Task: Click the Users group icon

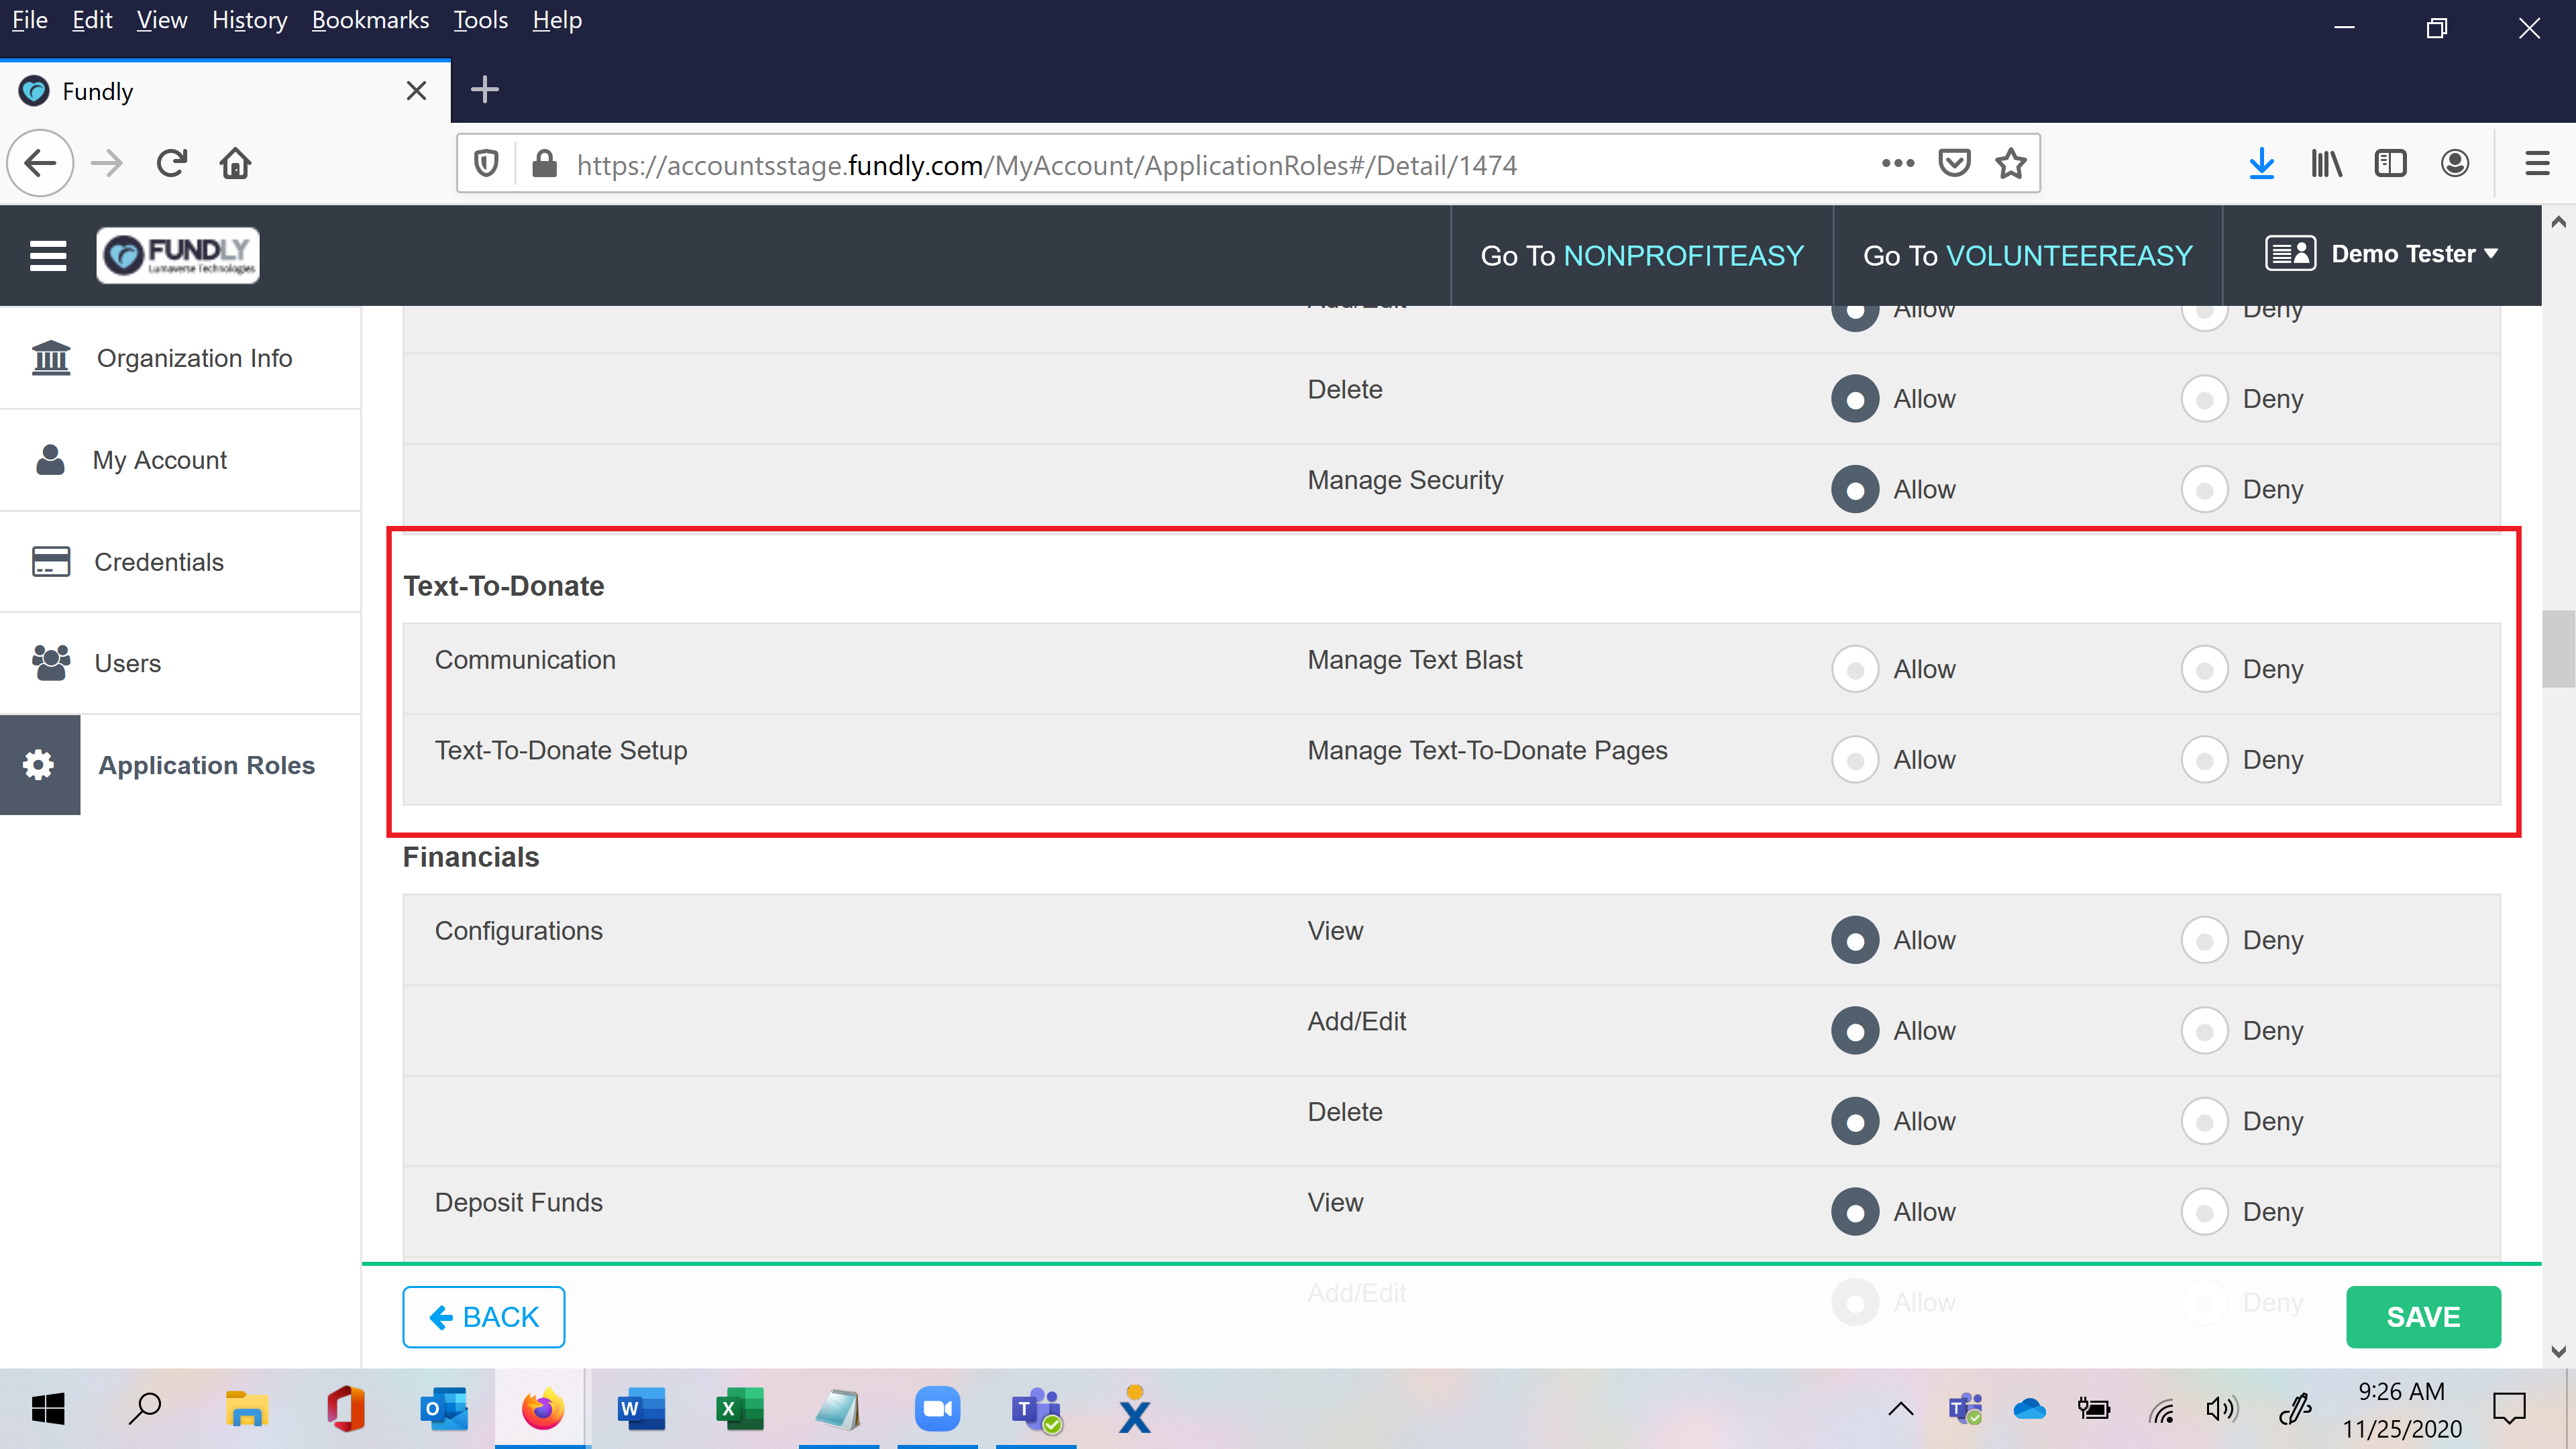Action: point(51,662)
